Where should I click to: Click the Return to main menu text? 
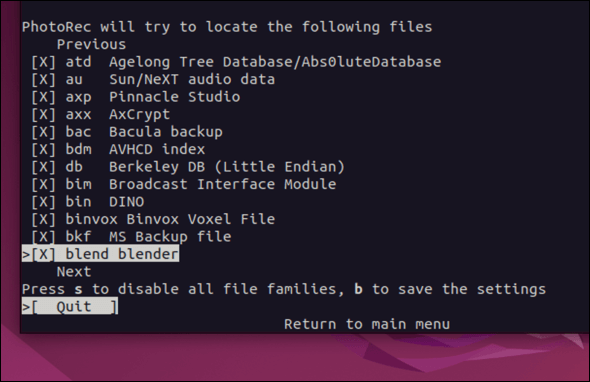(367, 324)
